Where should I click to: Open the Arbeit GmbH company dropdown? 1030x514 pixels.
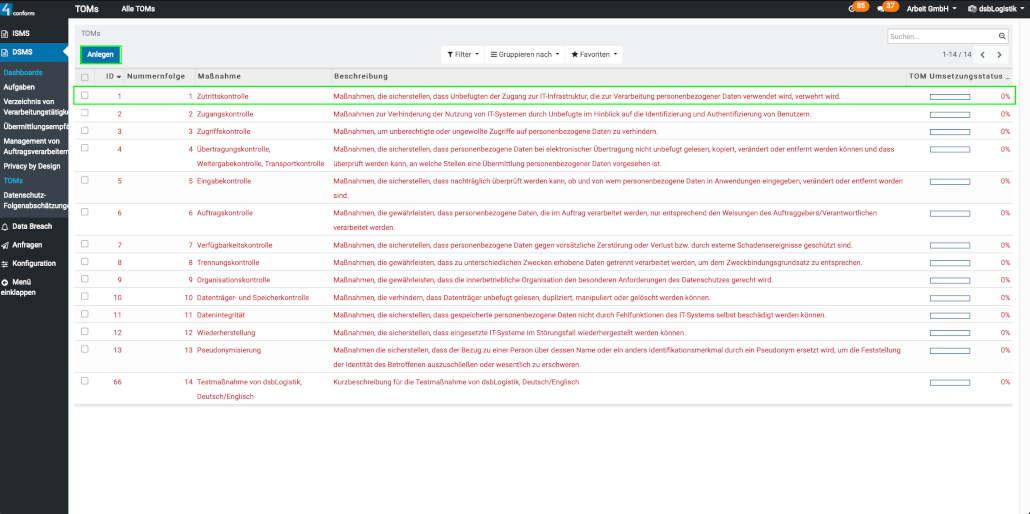[926, 8]
